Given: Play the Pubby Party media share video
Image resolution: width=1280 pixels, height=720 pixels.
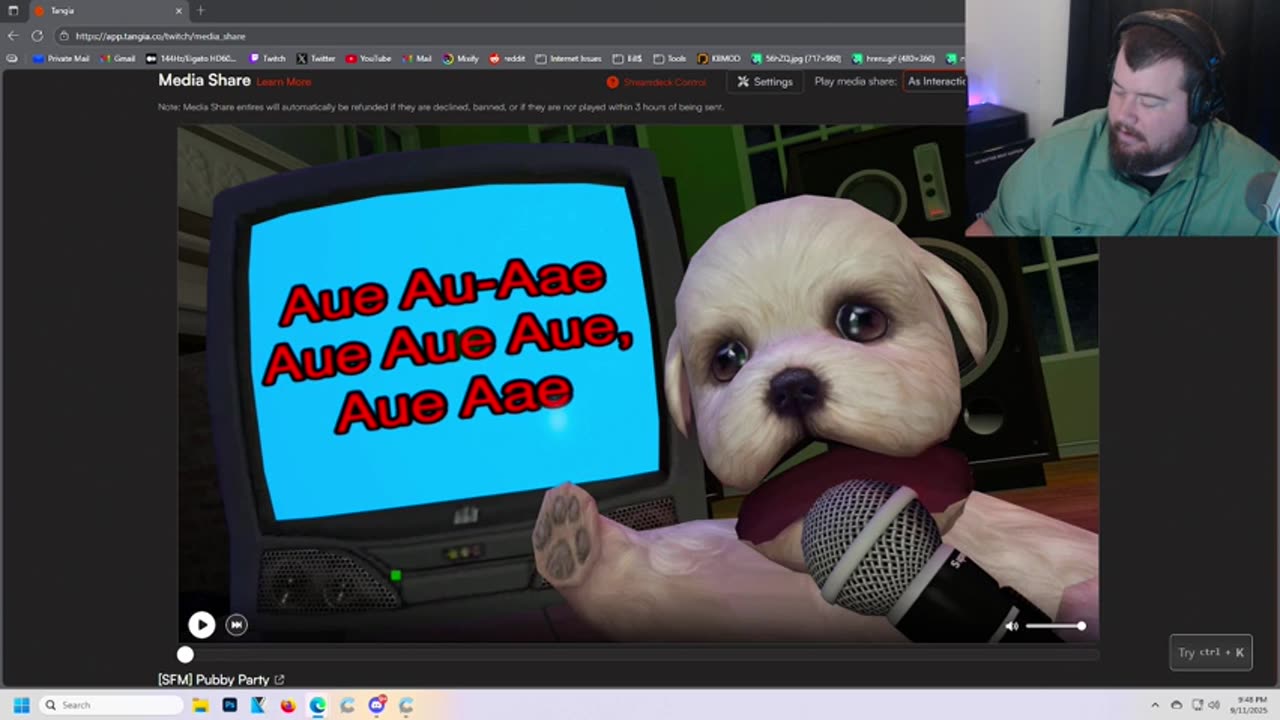Looking at the screenshot, I should click(x=201, y=625).
